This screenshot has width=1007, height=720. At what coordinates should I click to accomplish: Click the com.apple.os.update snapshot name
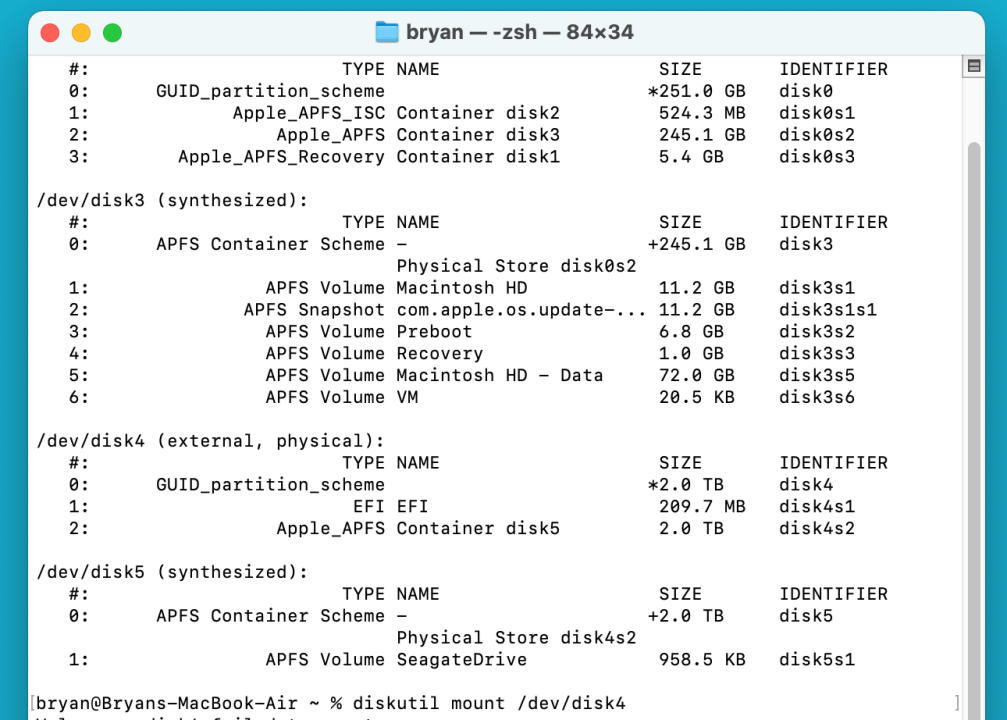coord(521,310)
